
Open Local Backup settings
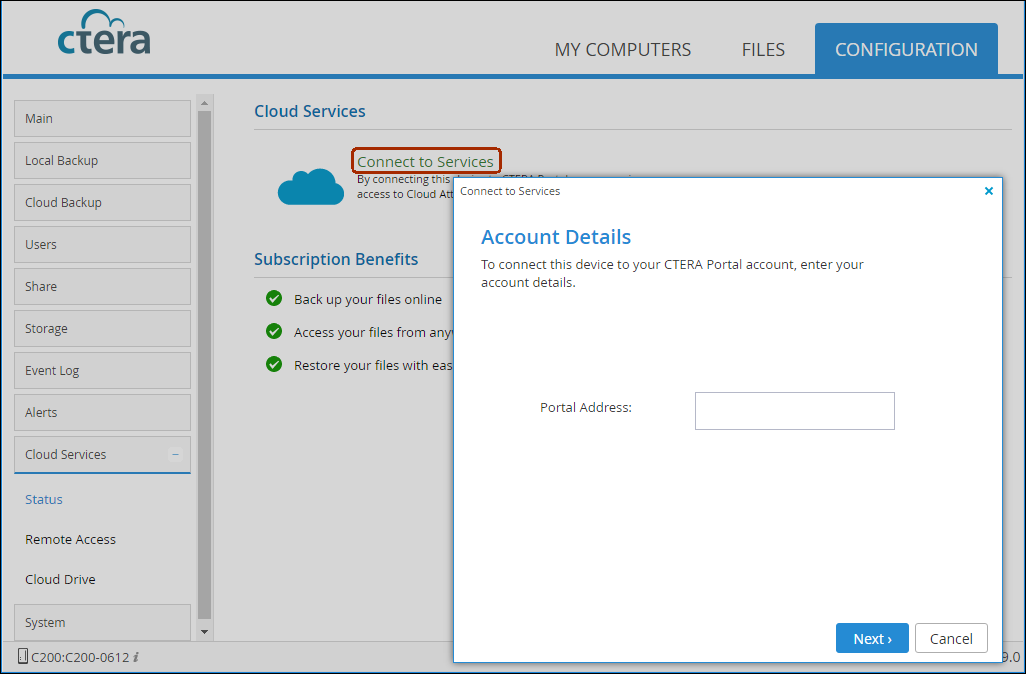103,160
